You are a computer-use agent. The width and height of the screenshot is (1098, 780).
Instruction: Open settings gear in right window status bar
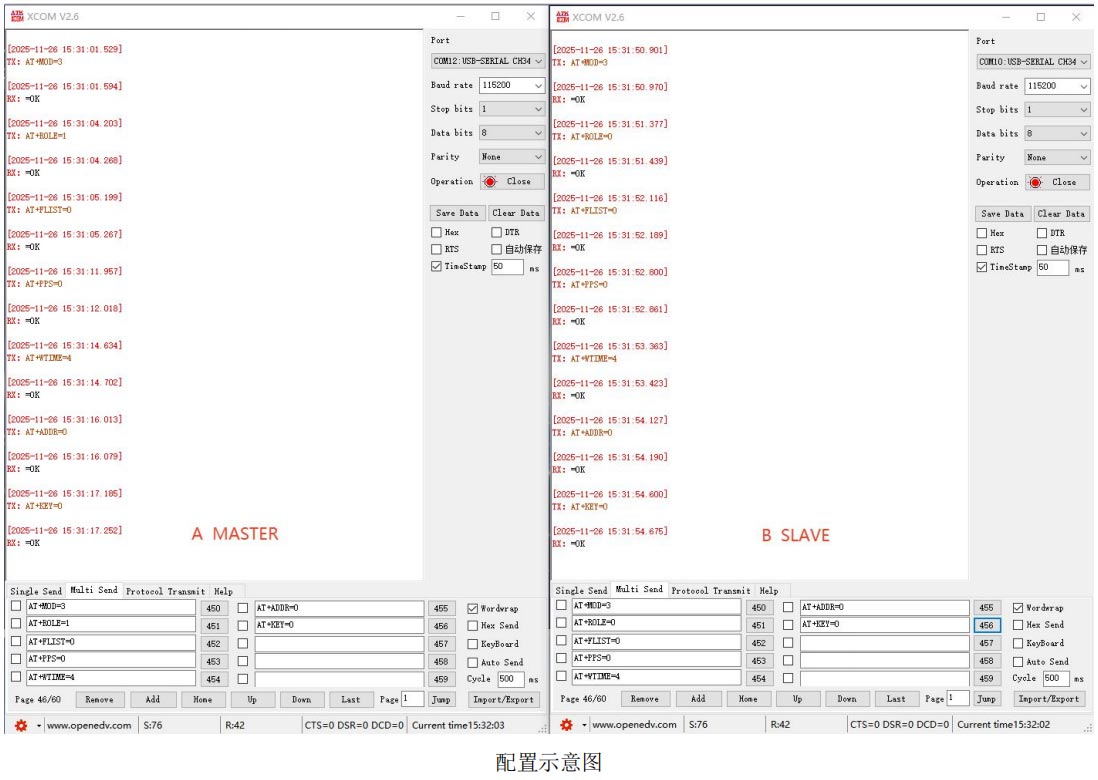tap(566, 725)
